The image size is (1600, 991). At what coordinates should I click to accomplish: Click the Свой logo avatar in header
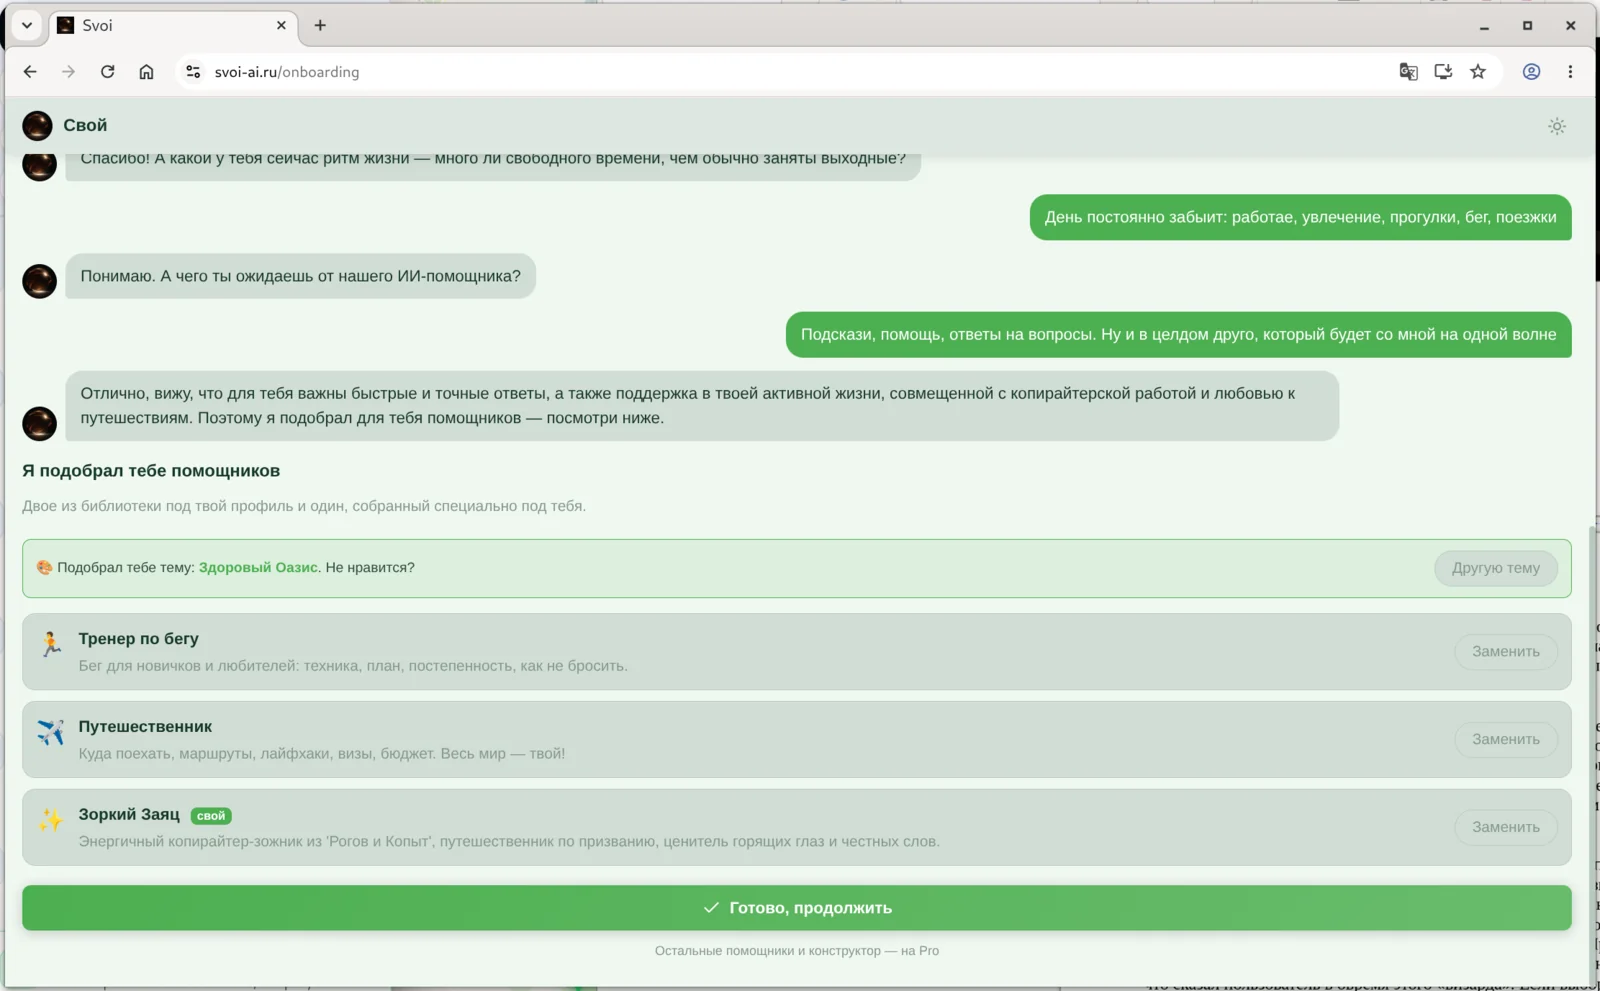[x=38, y=125]
